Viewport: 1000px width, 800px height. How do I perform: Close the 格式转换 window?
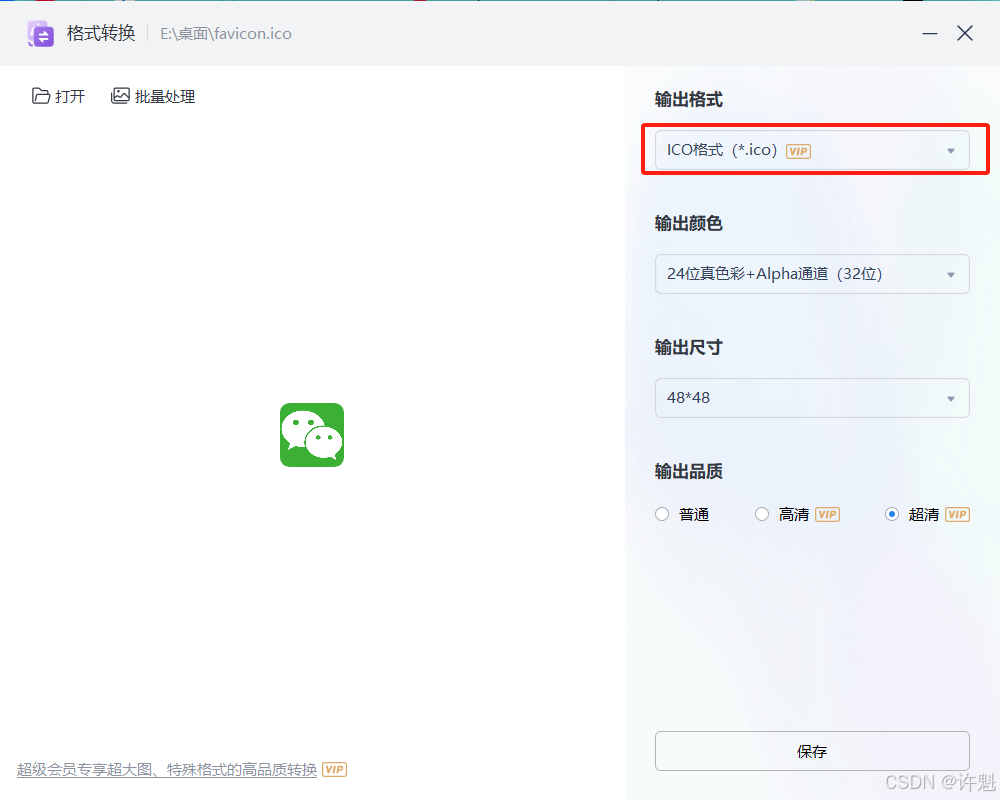[965, 33]
